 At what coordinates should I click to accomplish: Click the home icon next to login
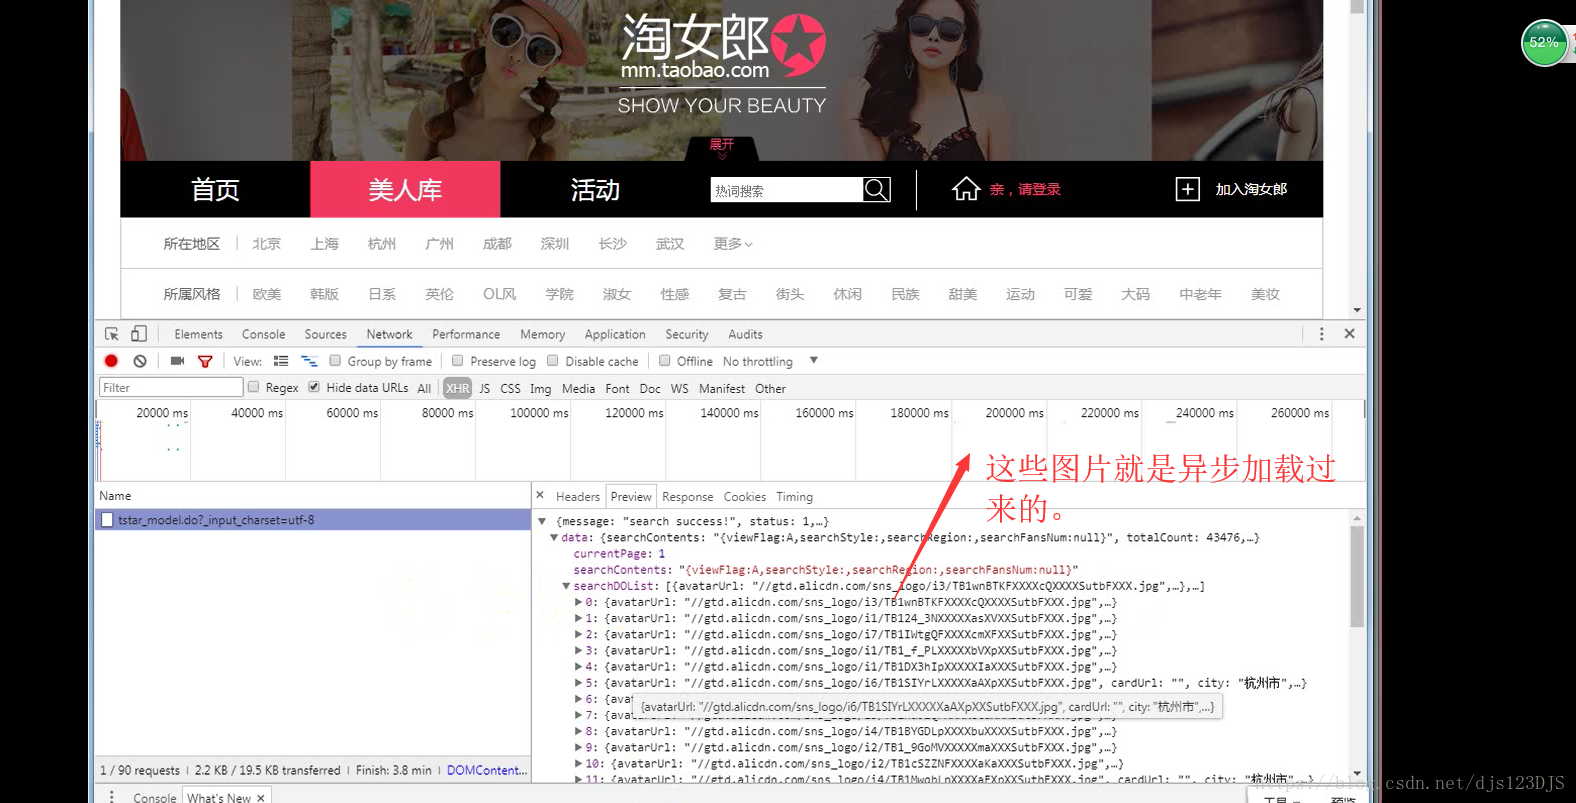pos(966,189)
